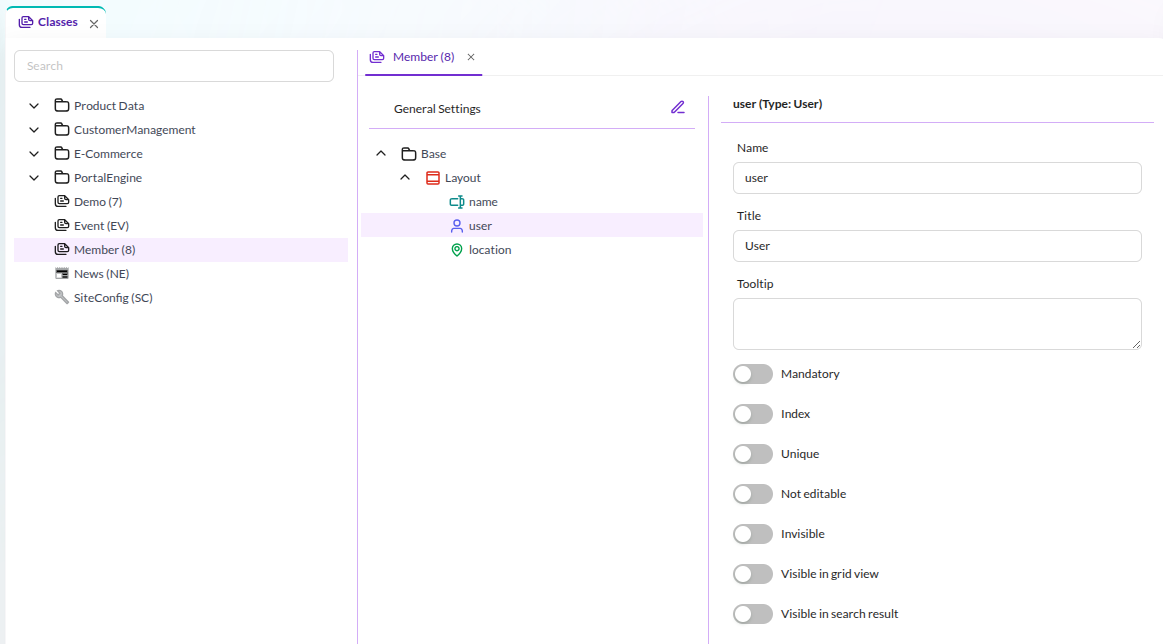Click the user person icon

point(457,226)
